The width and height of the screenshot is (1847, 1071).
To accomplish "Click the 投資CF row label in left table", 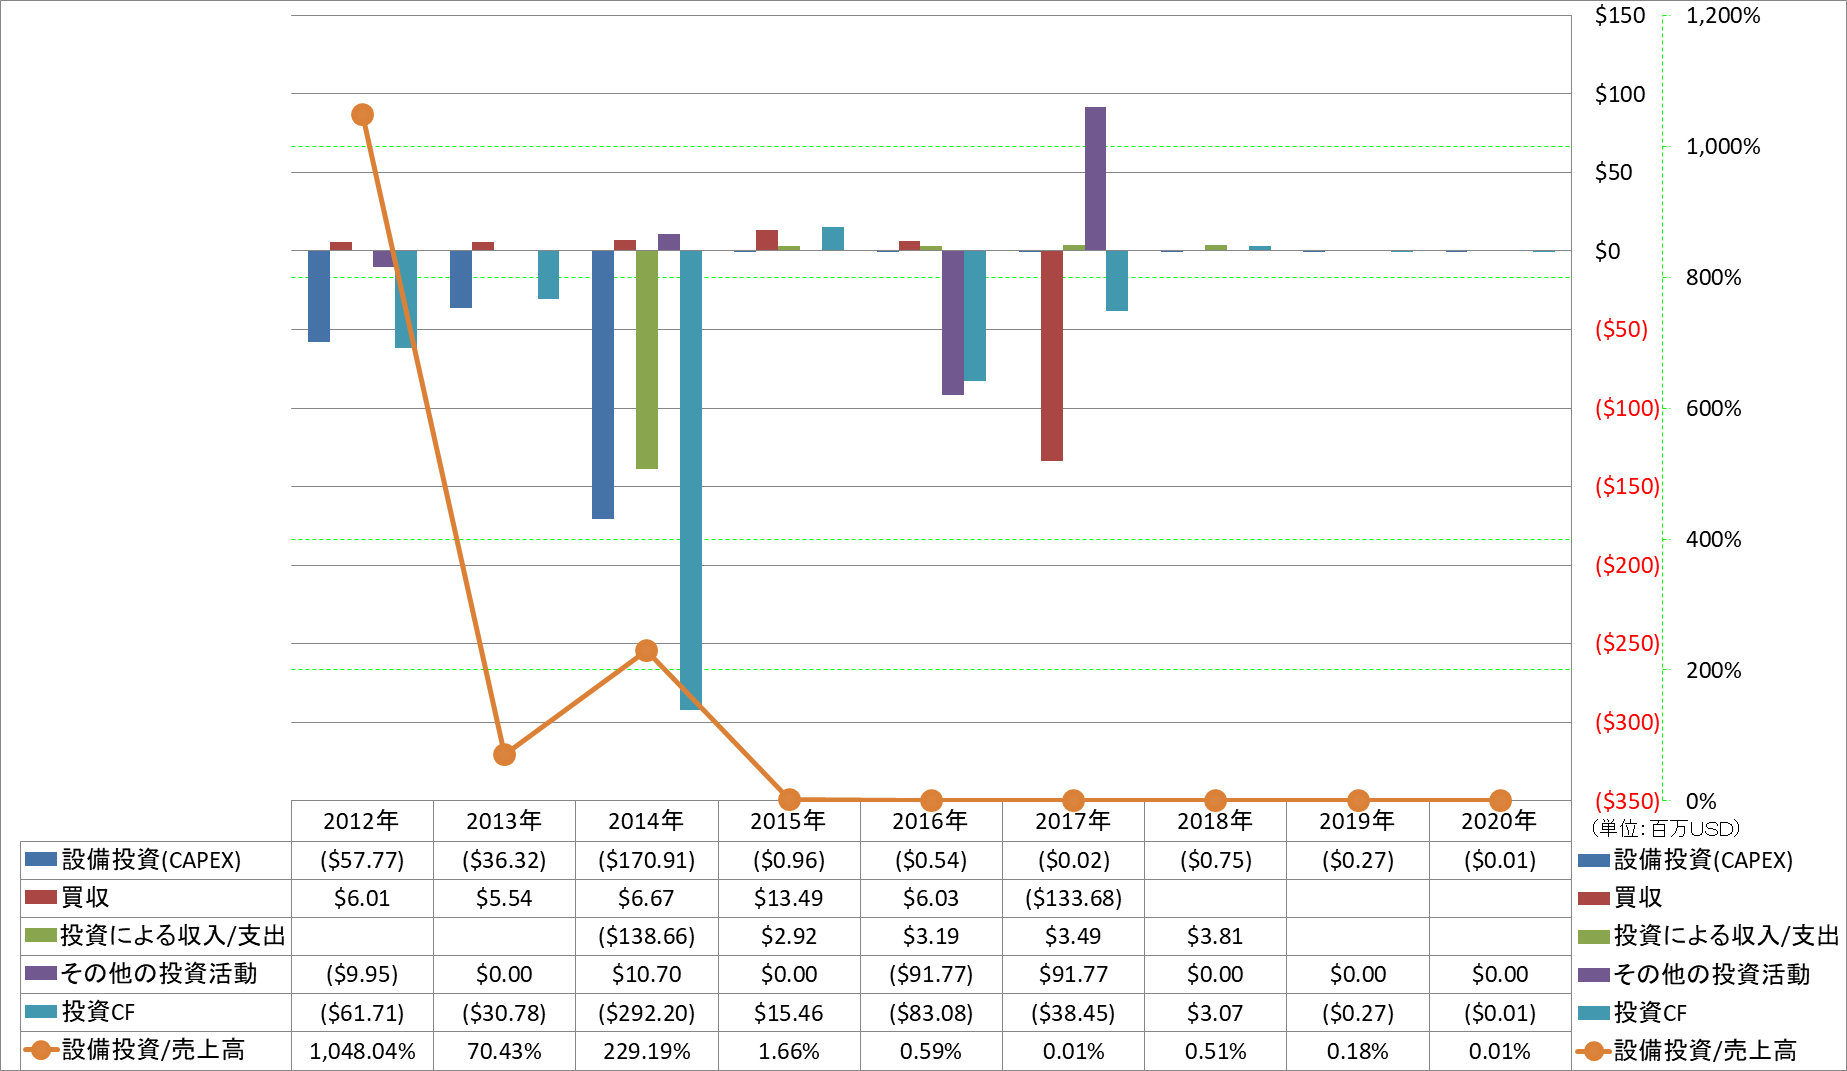I will coord(98,1012).
